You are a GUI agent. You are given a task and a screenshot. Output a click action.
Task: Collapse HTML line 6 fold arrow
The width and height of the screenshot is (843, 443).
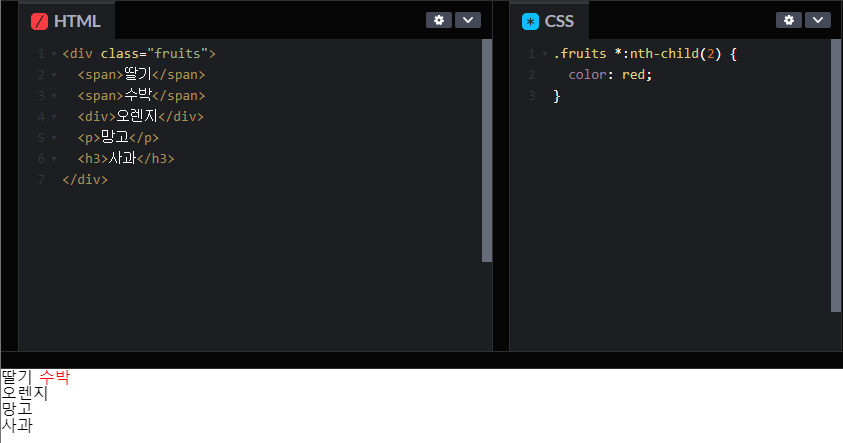click(x=54, y=159)
